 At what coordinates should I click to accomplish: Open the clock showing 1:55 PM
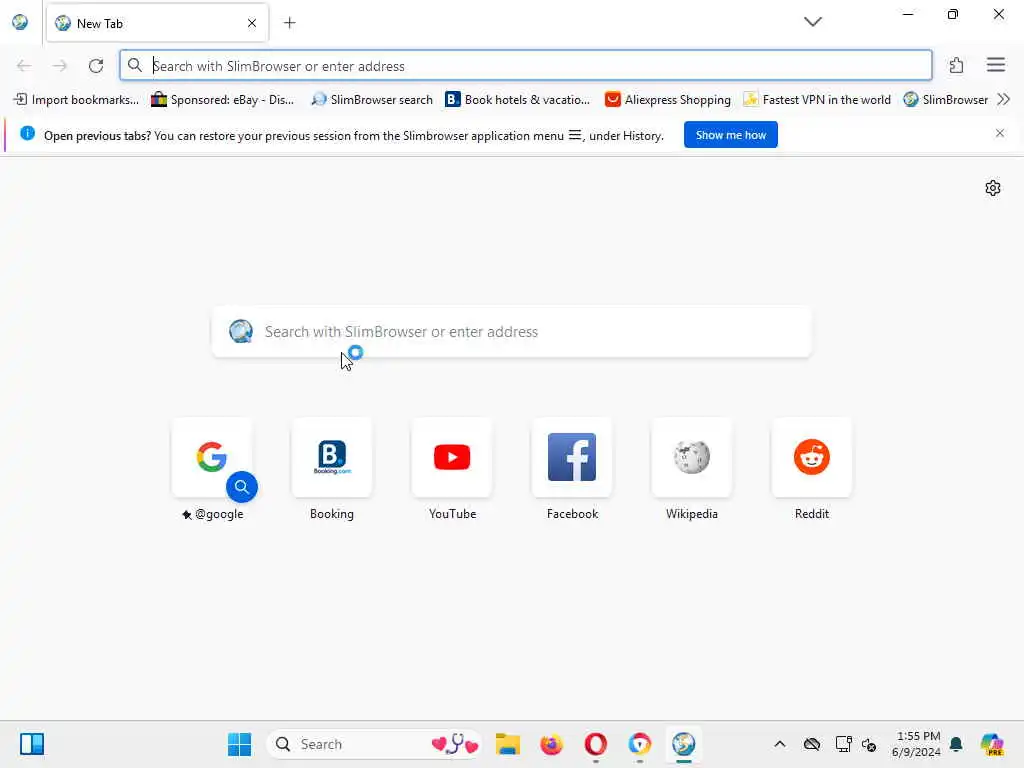point(916,744)
